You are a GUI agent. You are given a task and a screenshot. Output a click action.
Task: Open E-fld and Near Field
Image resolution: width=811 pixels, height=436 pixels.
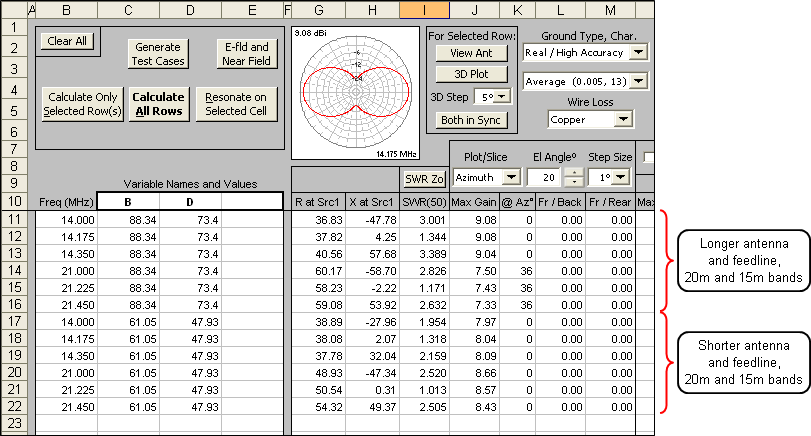coord(245,54)
